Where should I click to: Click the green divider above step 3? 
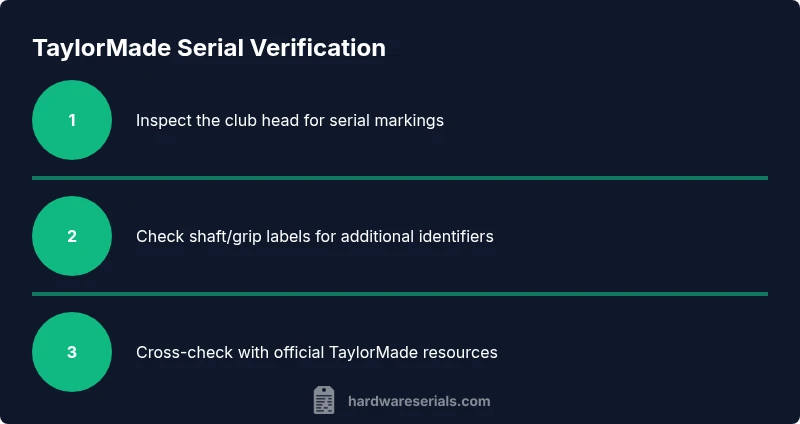pos(400,294)
